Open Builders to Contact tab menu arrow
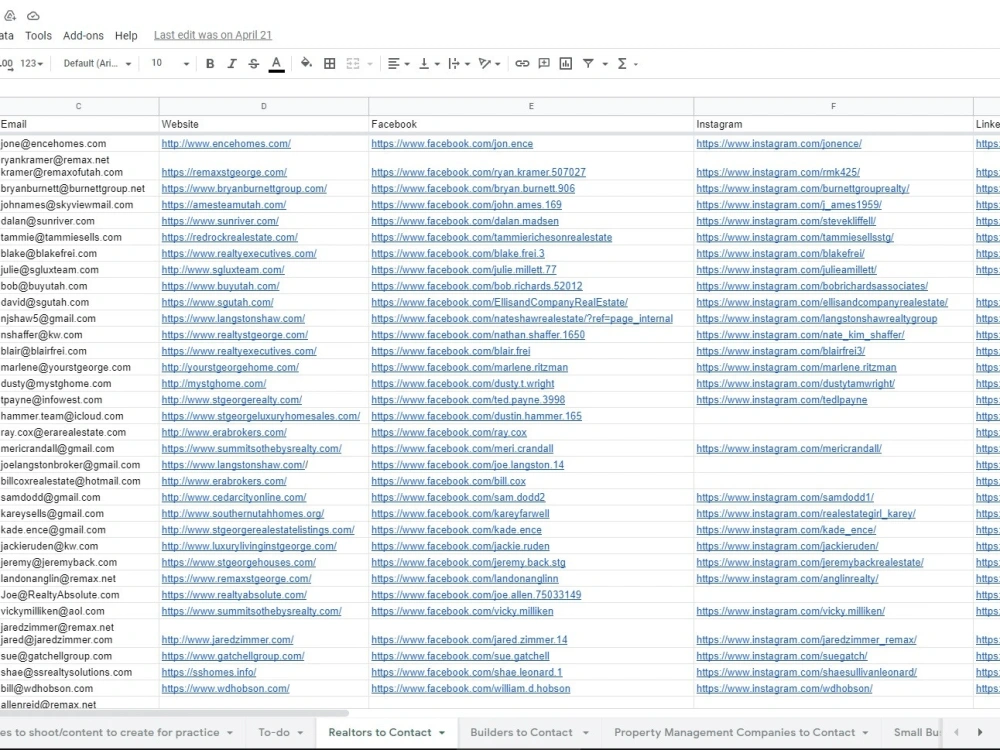This screenshot has height=750, width=1000. tap(585, 733)
